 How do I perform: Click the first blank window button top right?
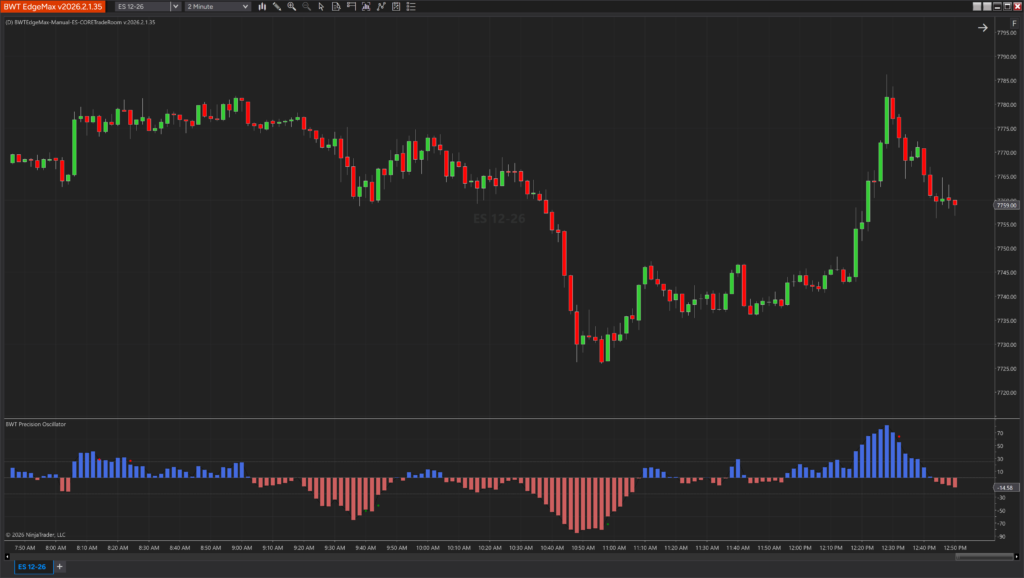click(x=977, y=7)
